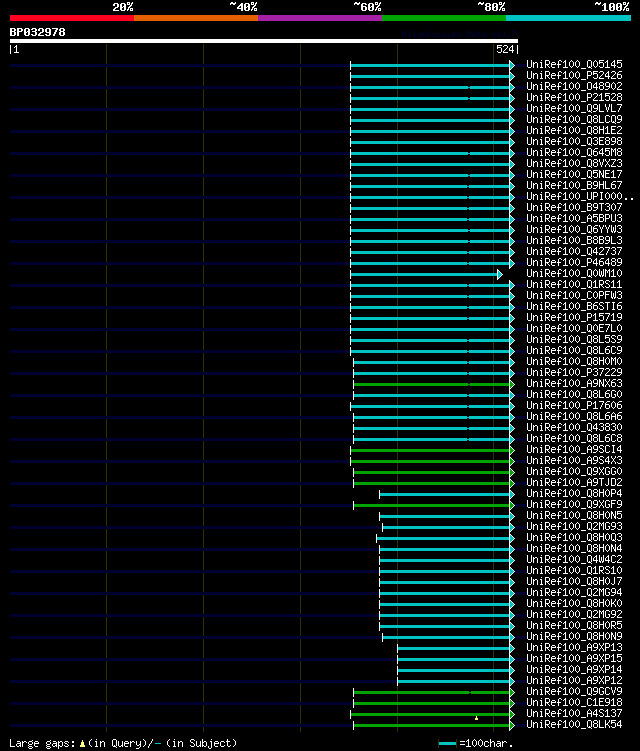640x751 pixels.
Task: Click the UniRef100_P21528 label
Action: [574, 97]
